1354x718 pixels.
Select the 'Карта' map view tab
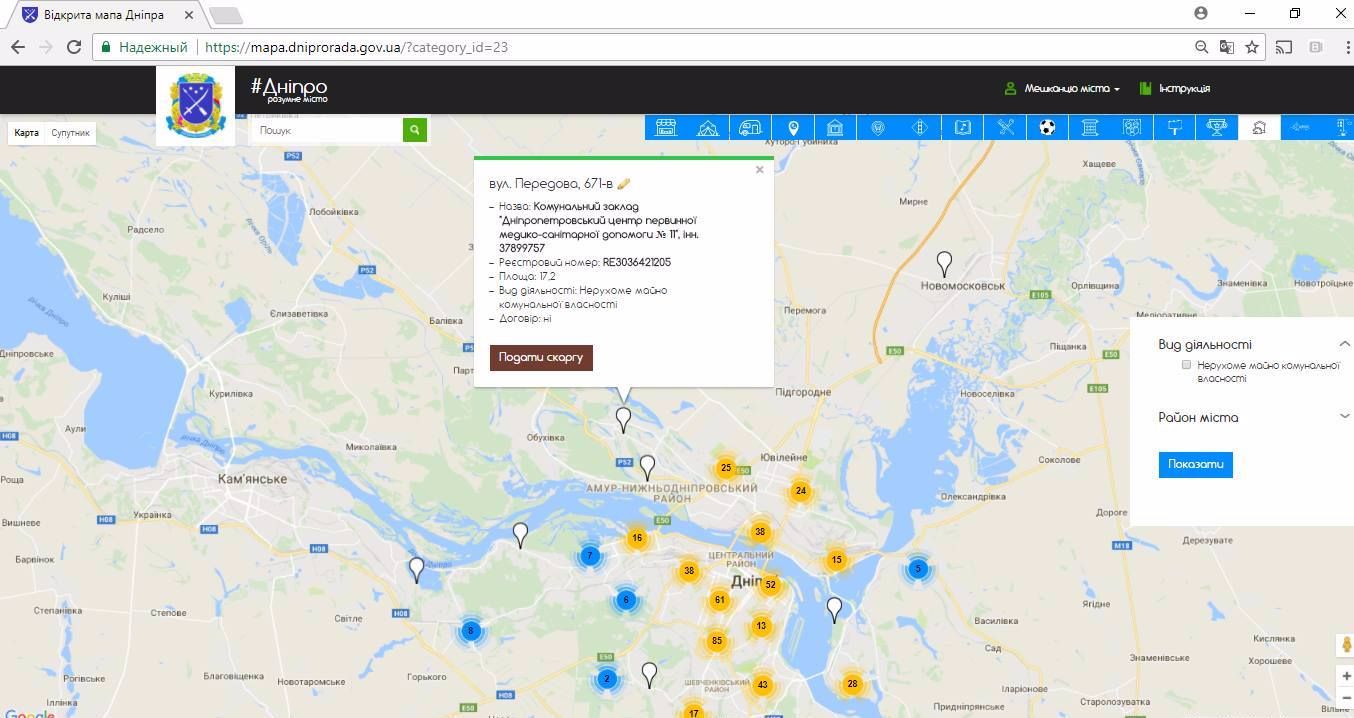[27, 133]
